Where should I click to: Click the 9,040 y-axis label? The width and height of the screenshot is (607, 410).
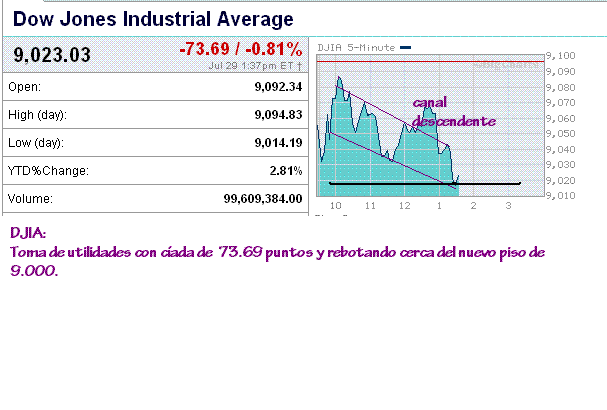pos(561,149)
